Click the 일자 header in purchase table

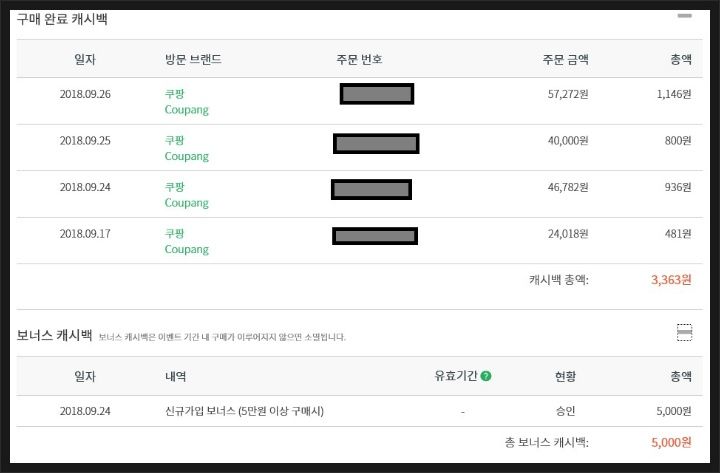click(85, 59)
